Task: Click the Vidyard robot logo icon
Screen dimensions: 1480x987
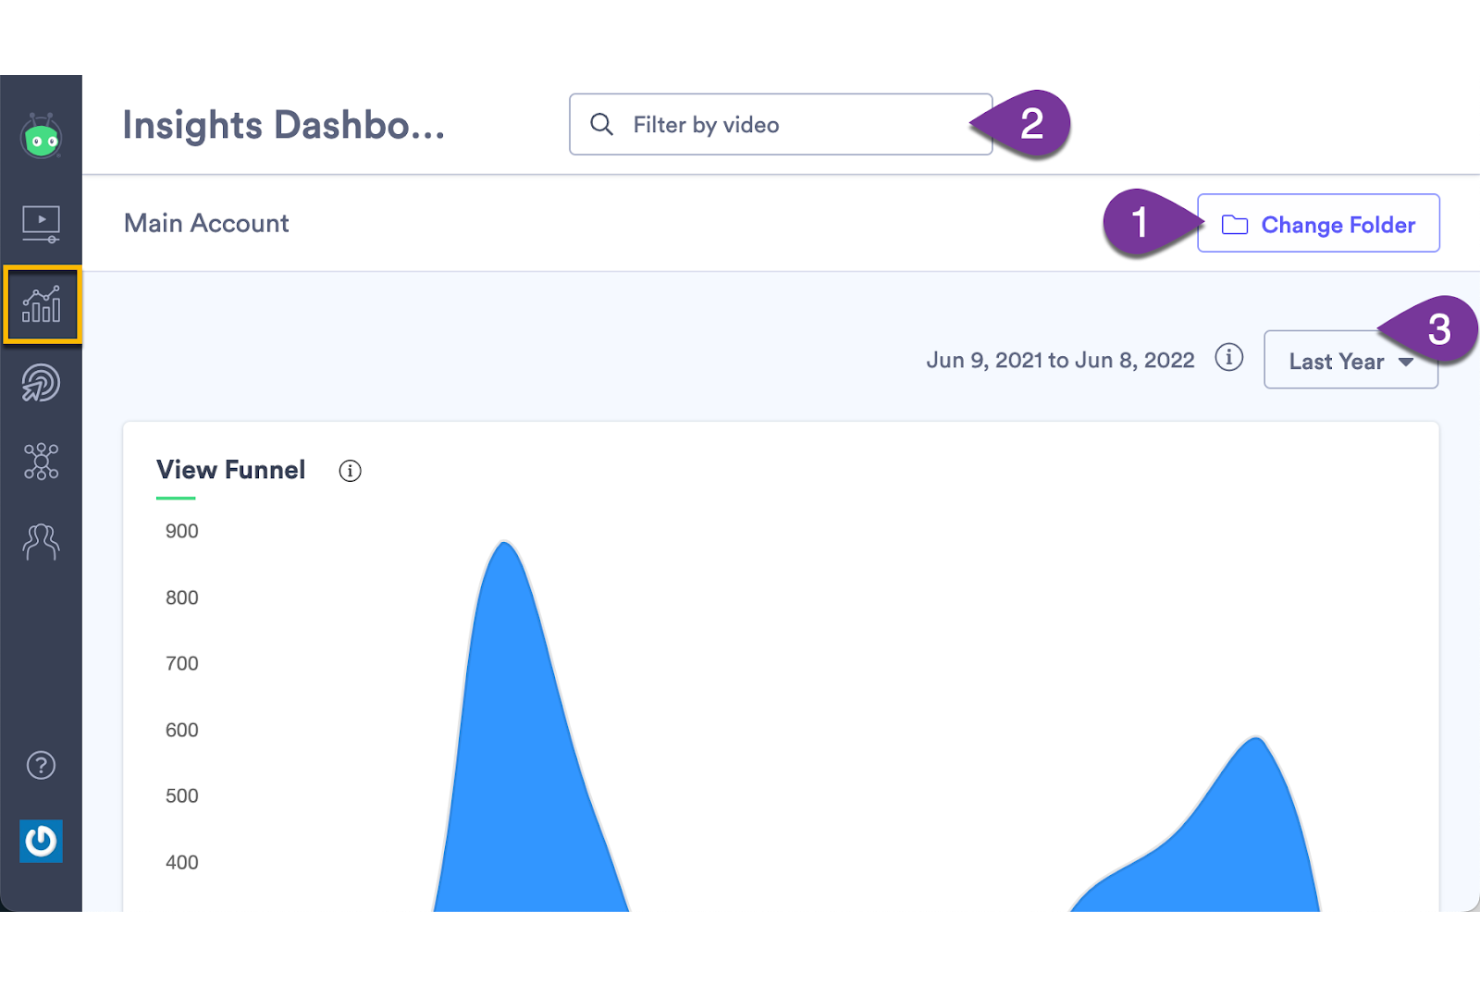Action: [40, 139]
